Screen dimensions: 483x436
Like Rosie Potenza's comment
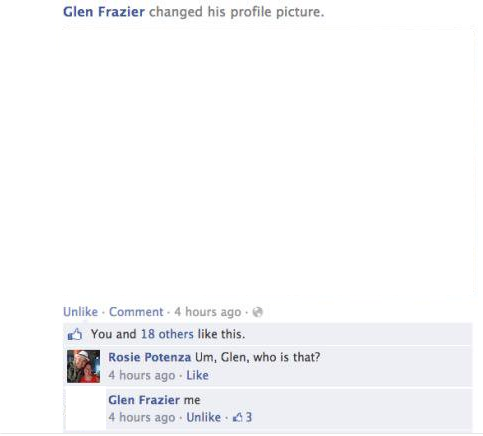pos(197,375)
